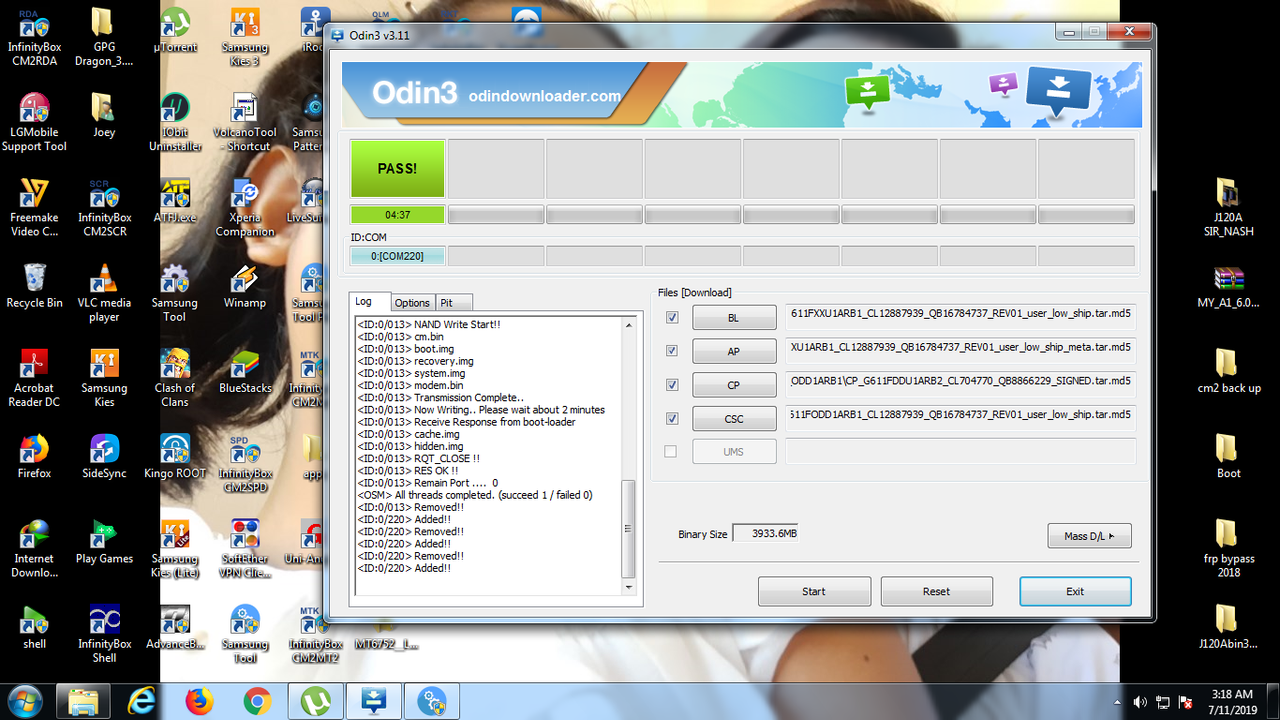Screen dimensions: 1280x720
Task: Select the Play Games desktop icon
Action: pos(104,542)
